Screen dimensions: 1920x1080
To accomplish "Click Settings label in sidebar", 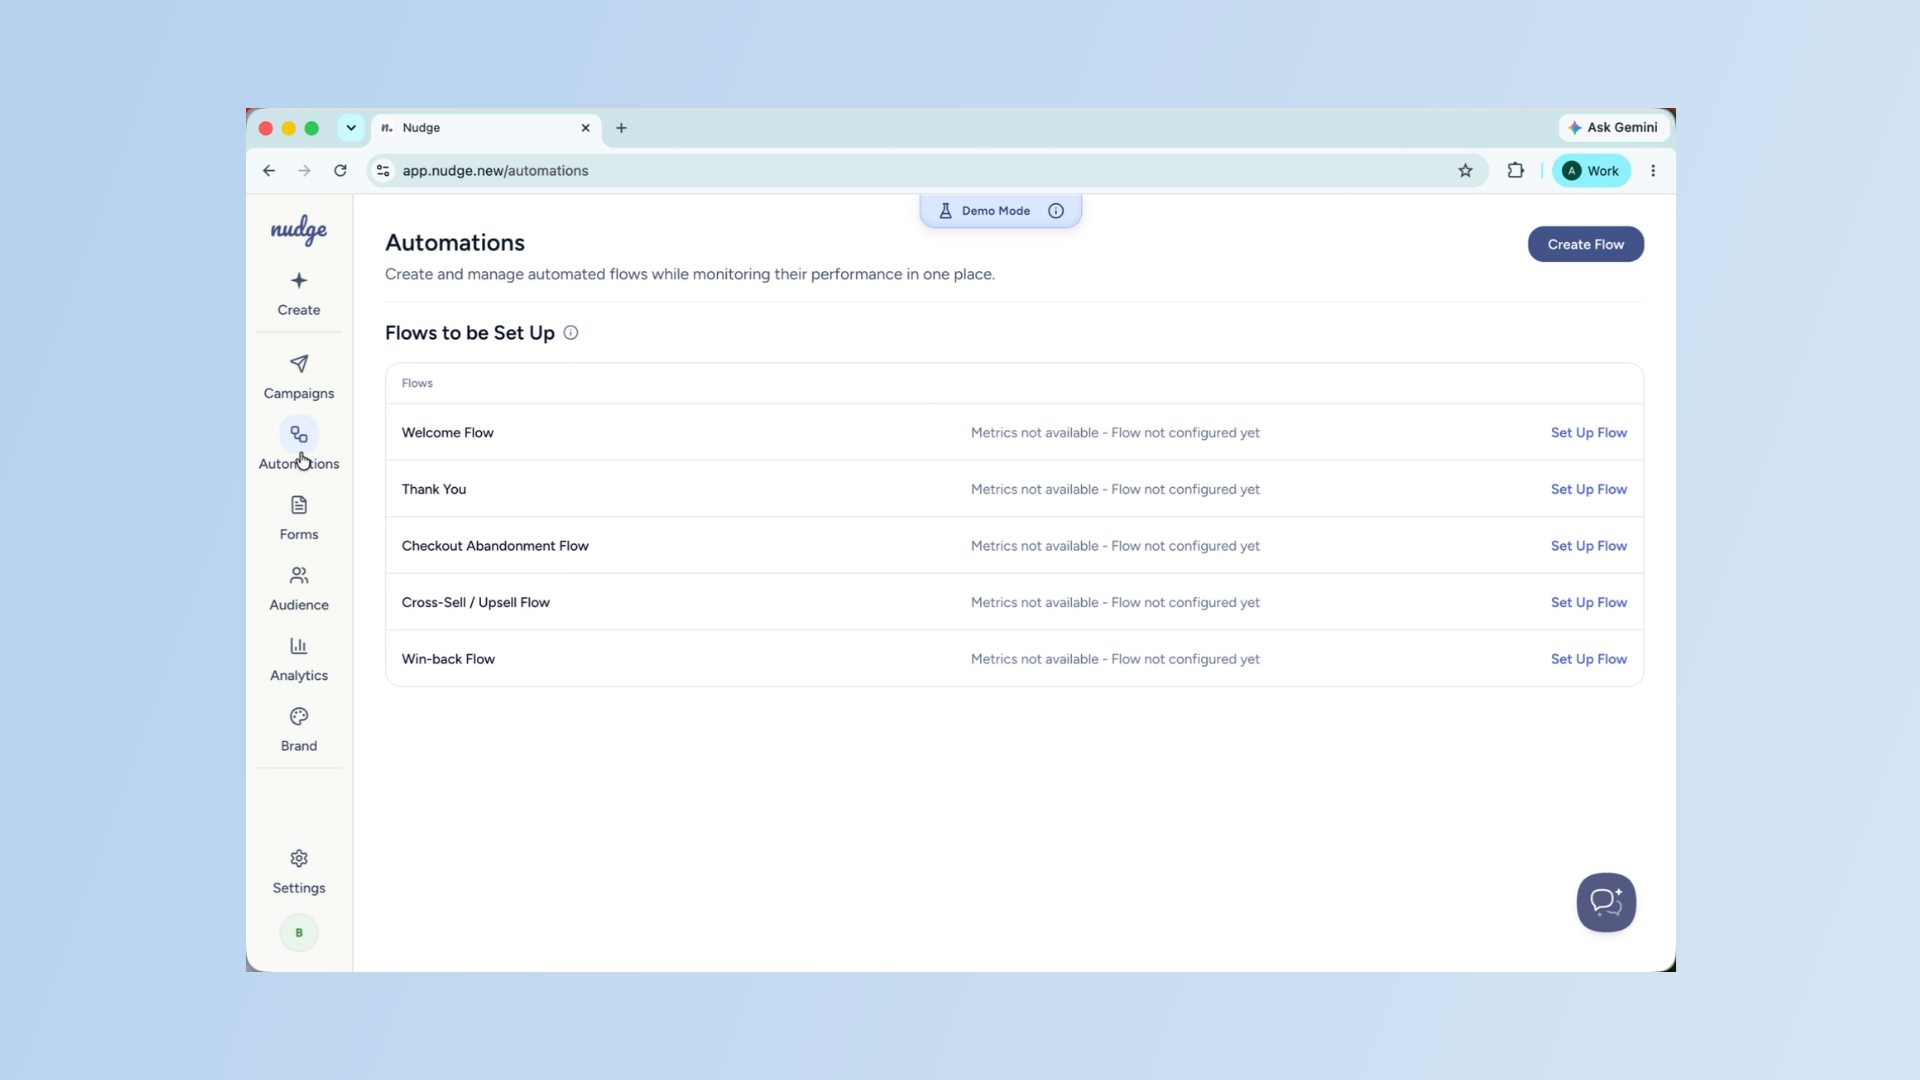I will coord(299,888).
